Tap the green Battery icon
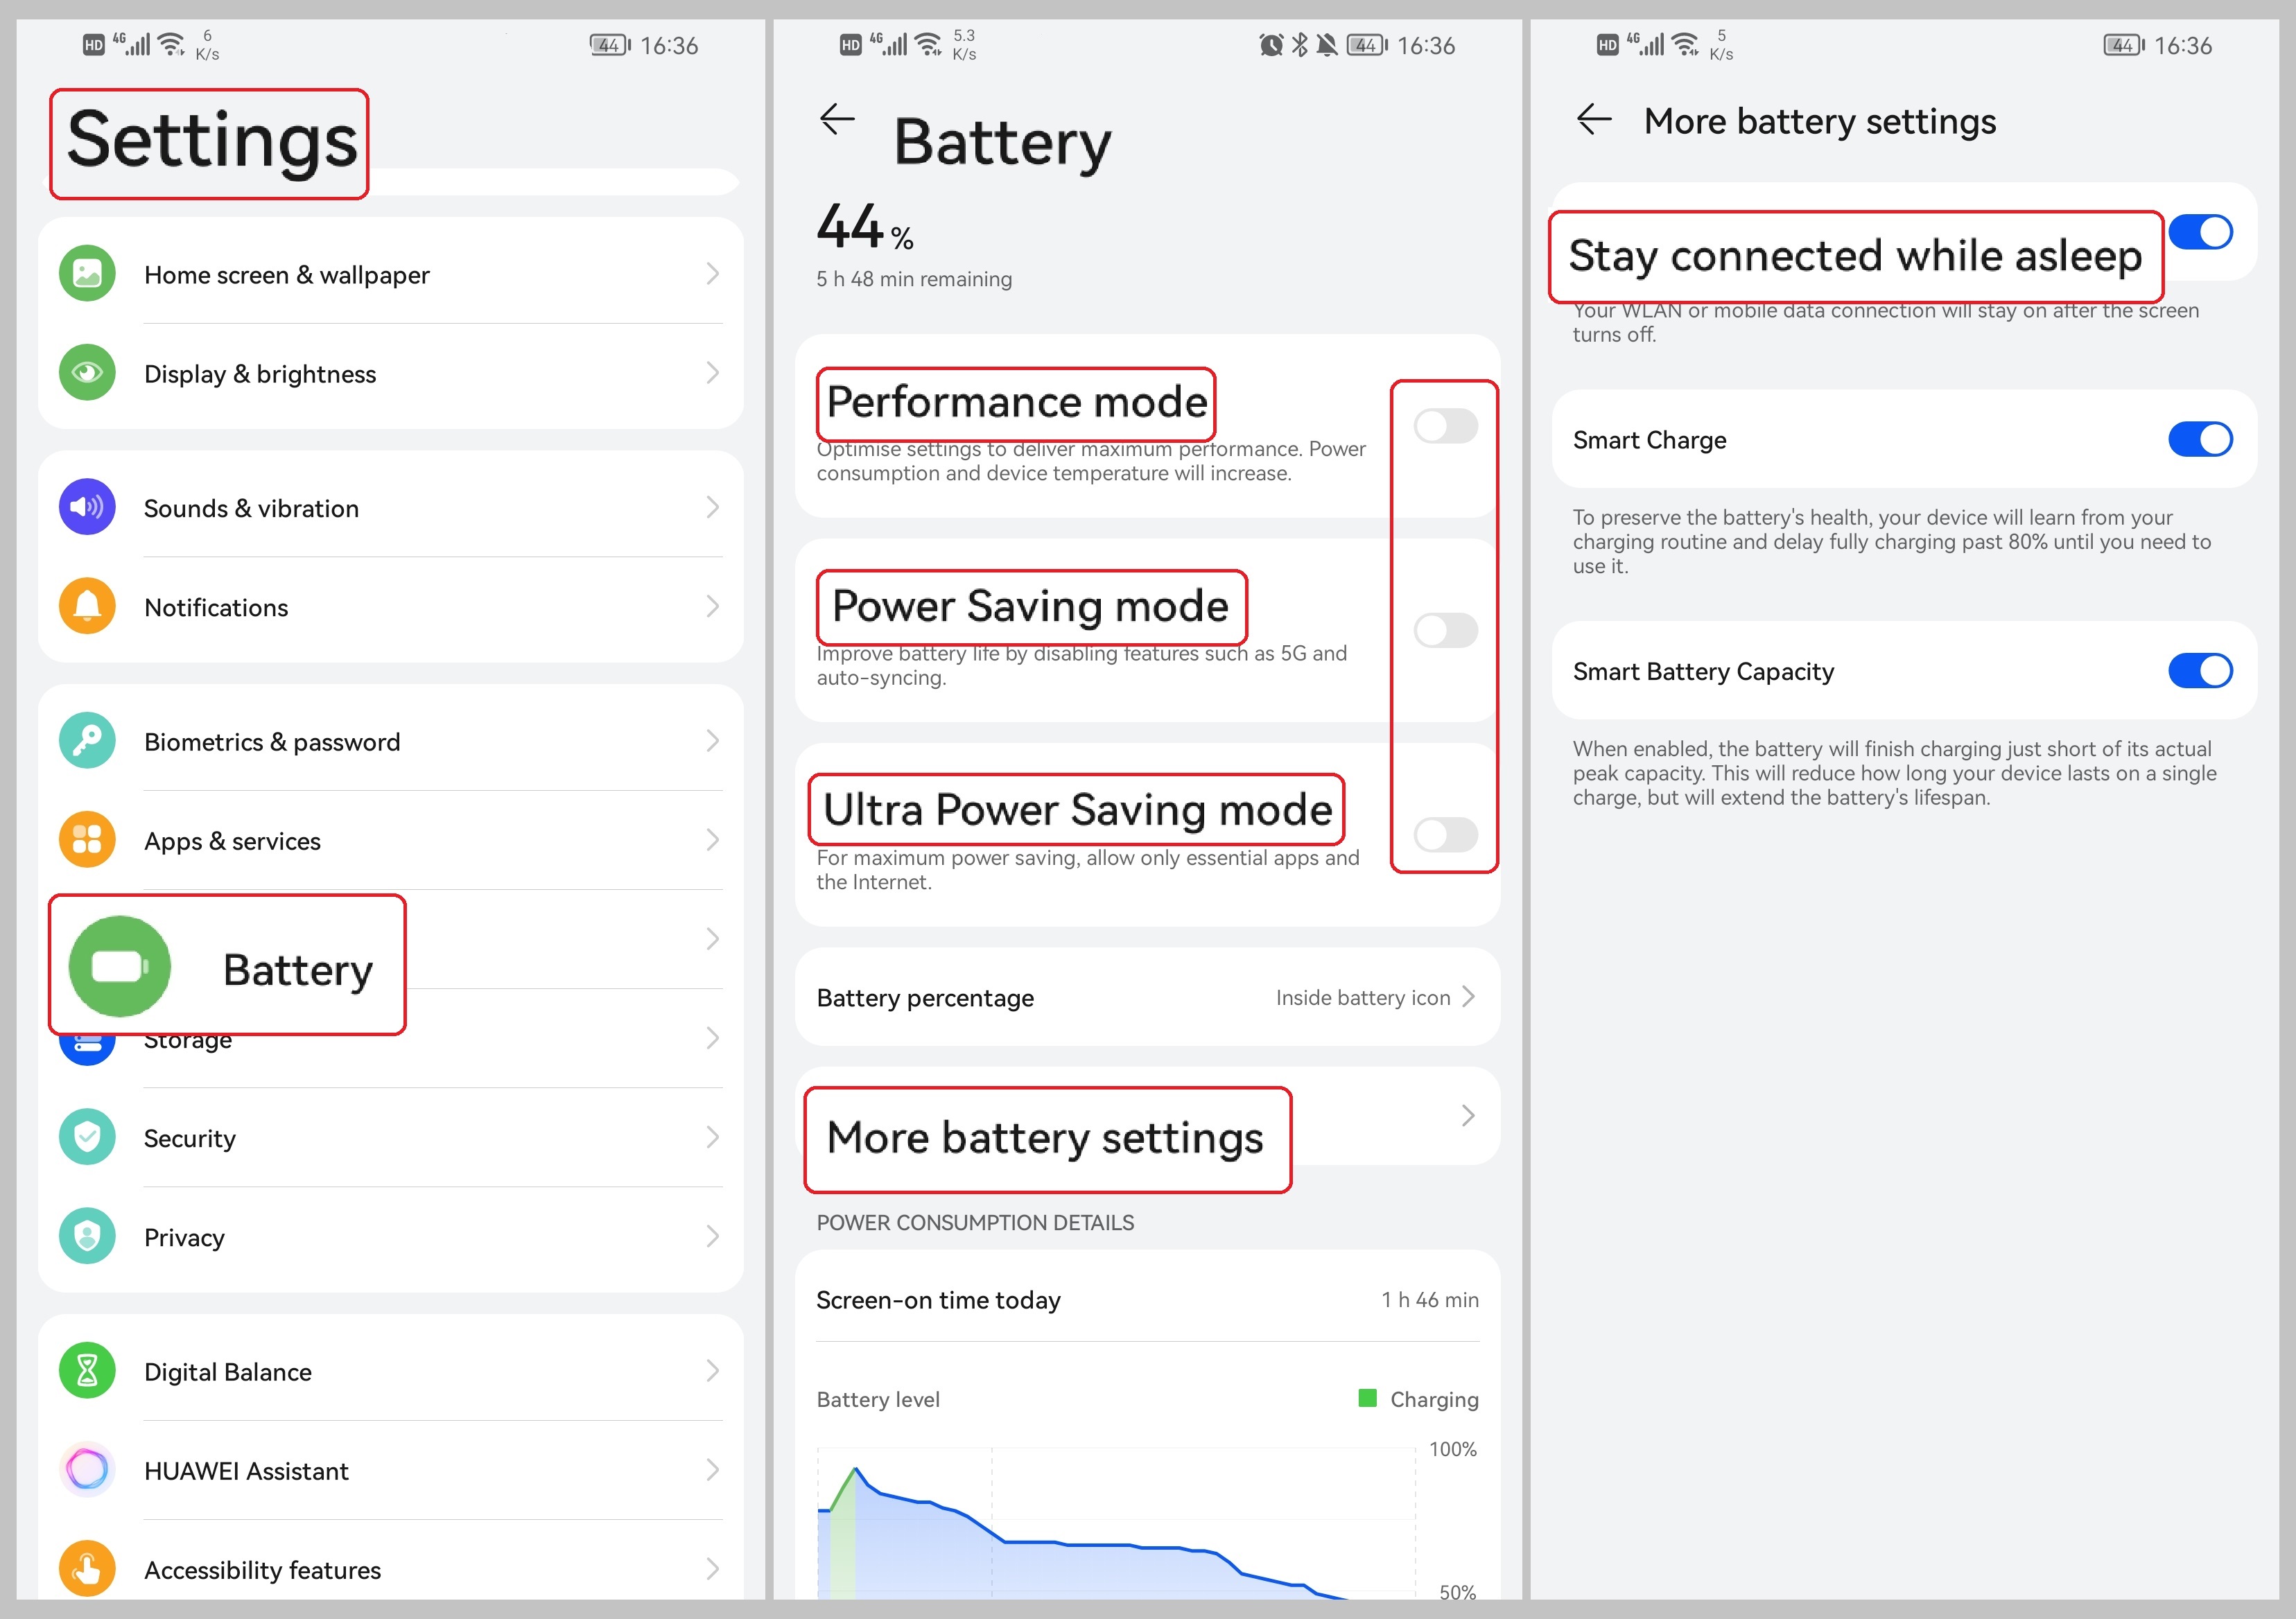The width and height of the screenshot is (2296, 1619). click(x=119, y=966)
